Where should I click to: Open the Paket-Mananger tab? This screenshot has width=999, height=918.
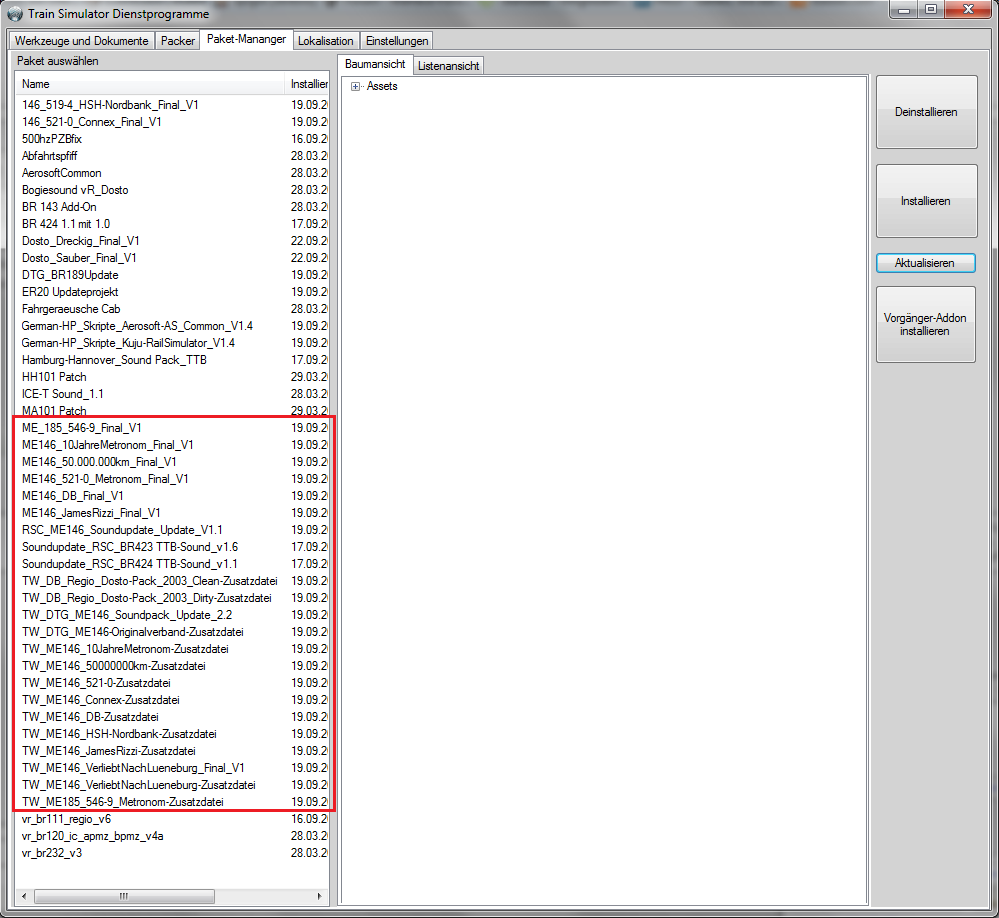(x=247, y=39)
